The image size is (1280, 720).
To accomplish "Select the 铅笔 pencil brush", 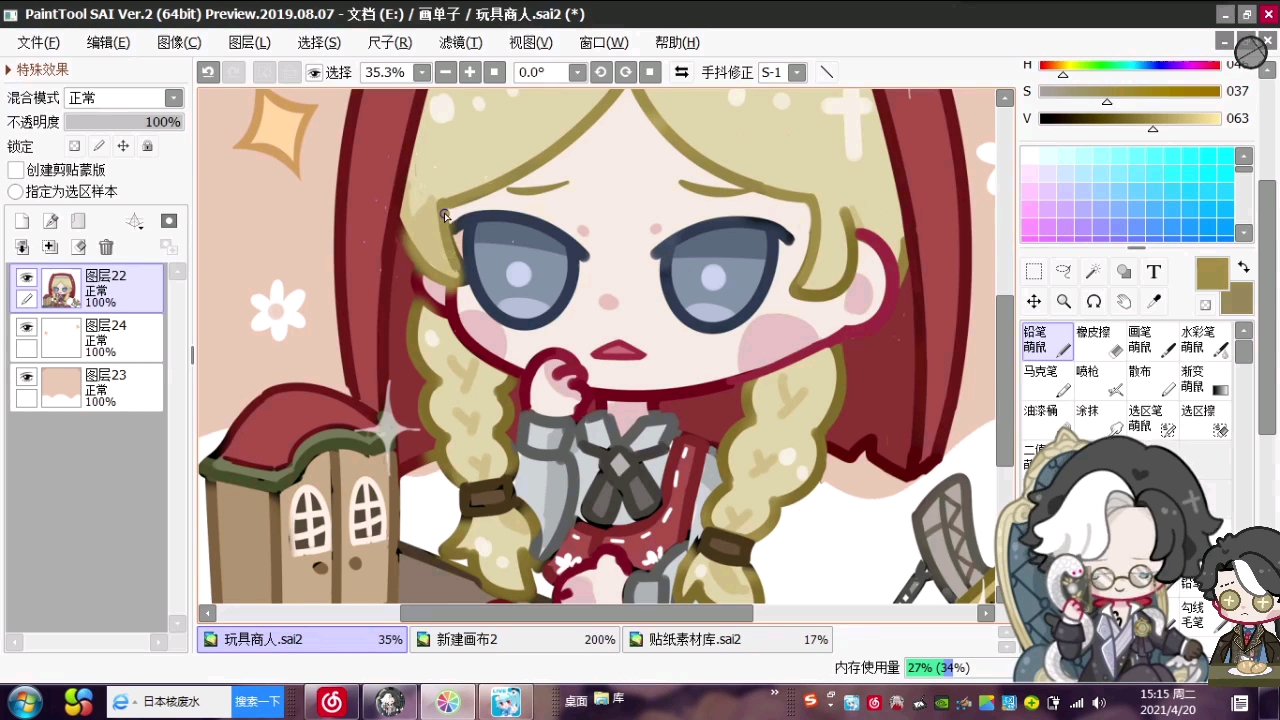I will pyautogui.click(x=1047, y=340).
